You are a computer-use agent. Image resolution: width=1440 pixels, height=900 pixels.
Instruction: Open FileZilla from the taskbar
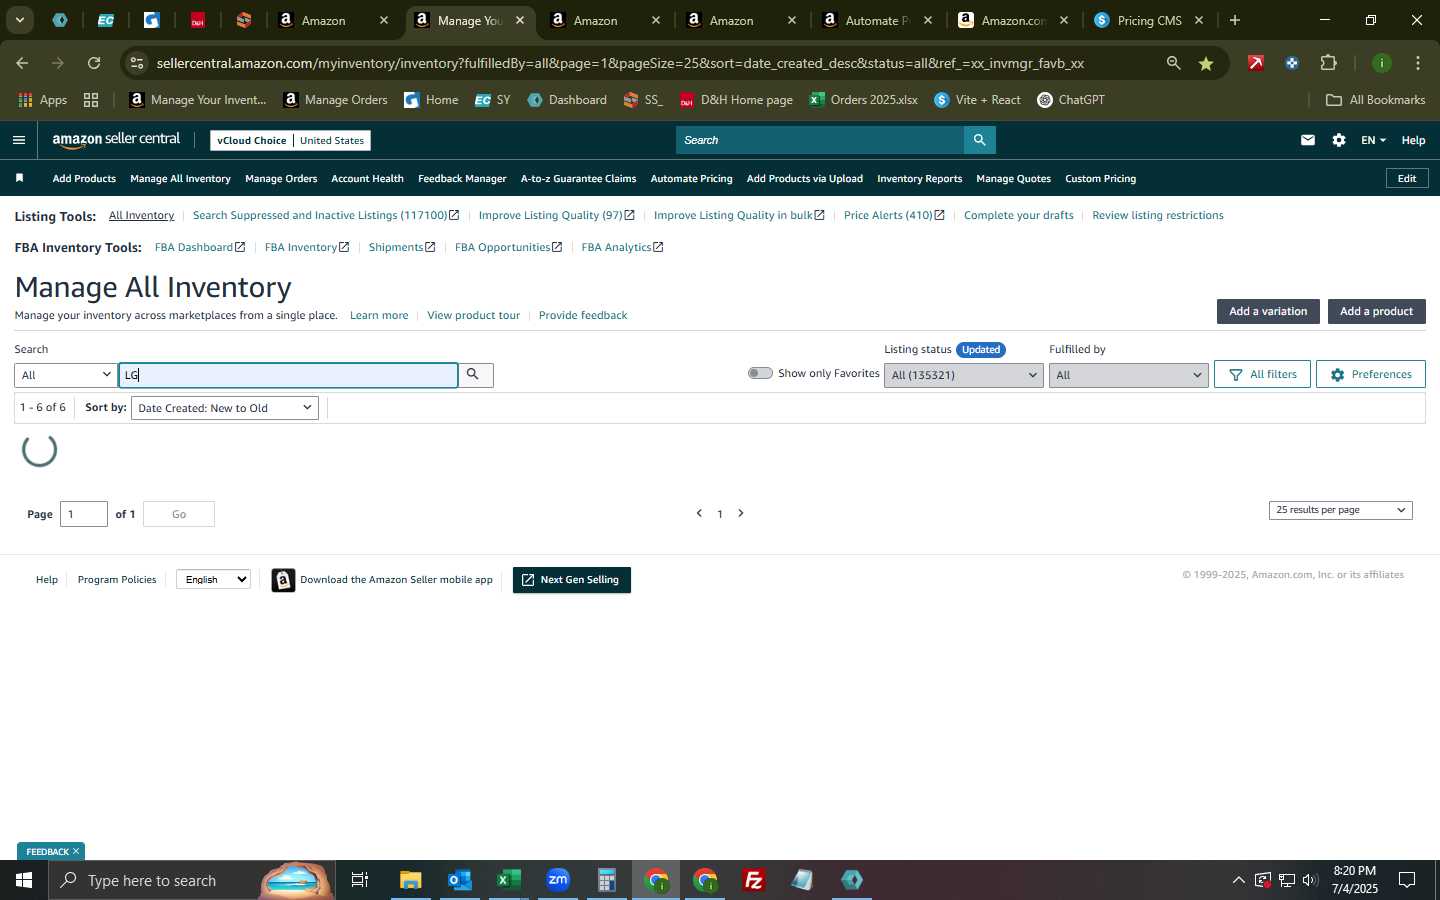coord(754,880)
